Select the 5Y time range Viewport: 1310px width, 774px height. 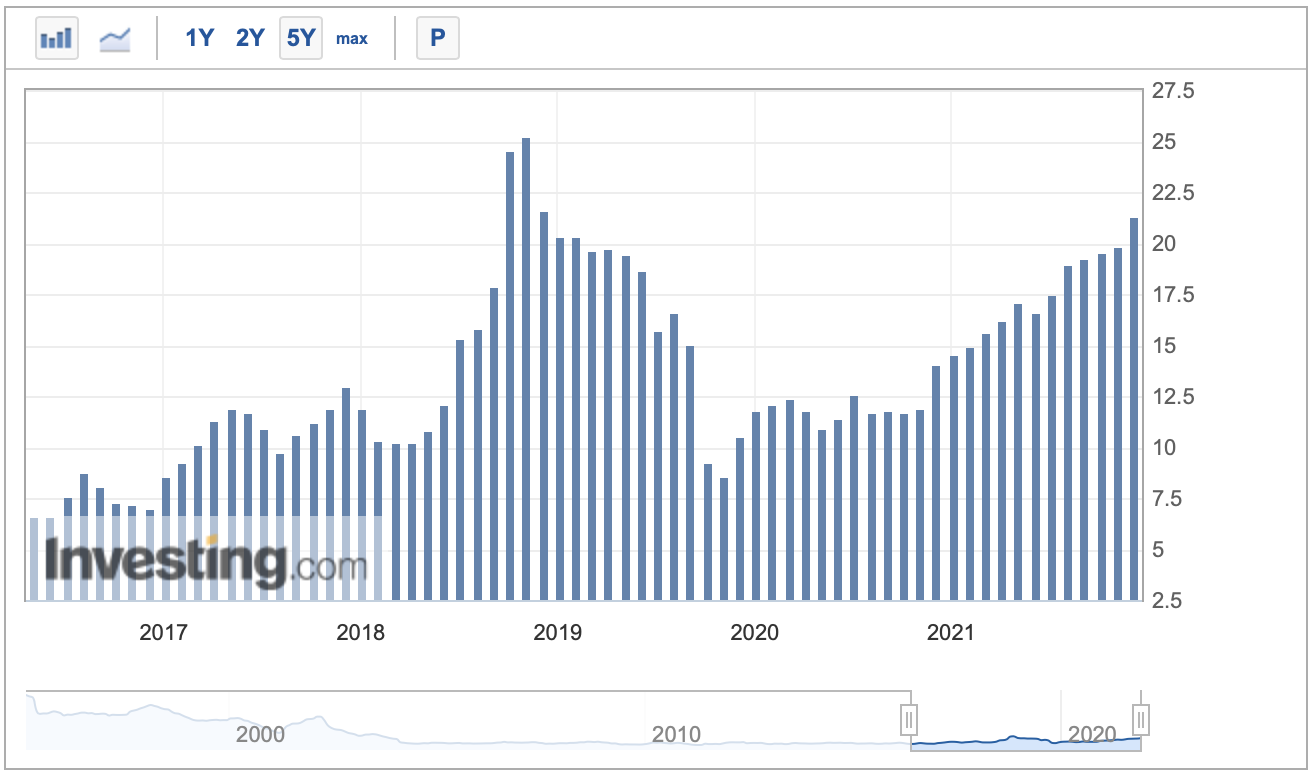click(x=301, y=39)
